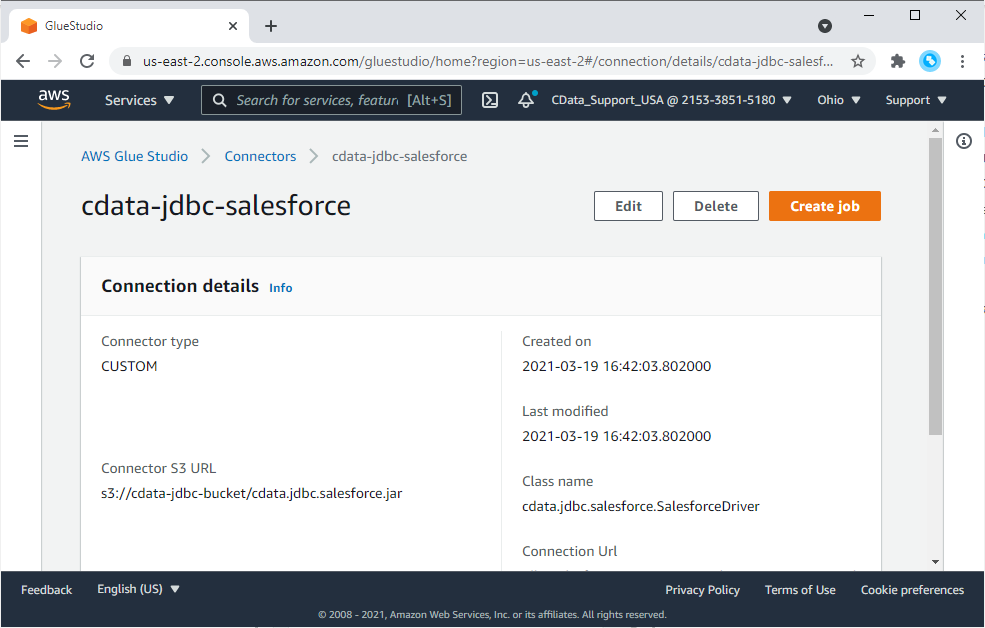Open the info panel circle icon
The height and width of the screenshot is (628, 985).
coord(964,141)
